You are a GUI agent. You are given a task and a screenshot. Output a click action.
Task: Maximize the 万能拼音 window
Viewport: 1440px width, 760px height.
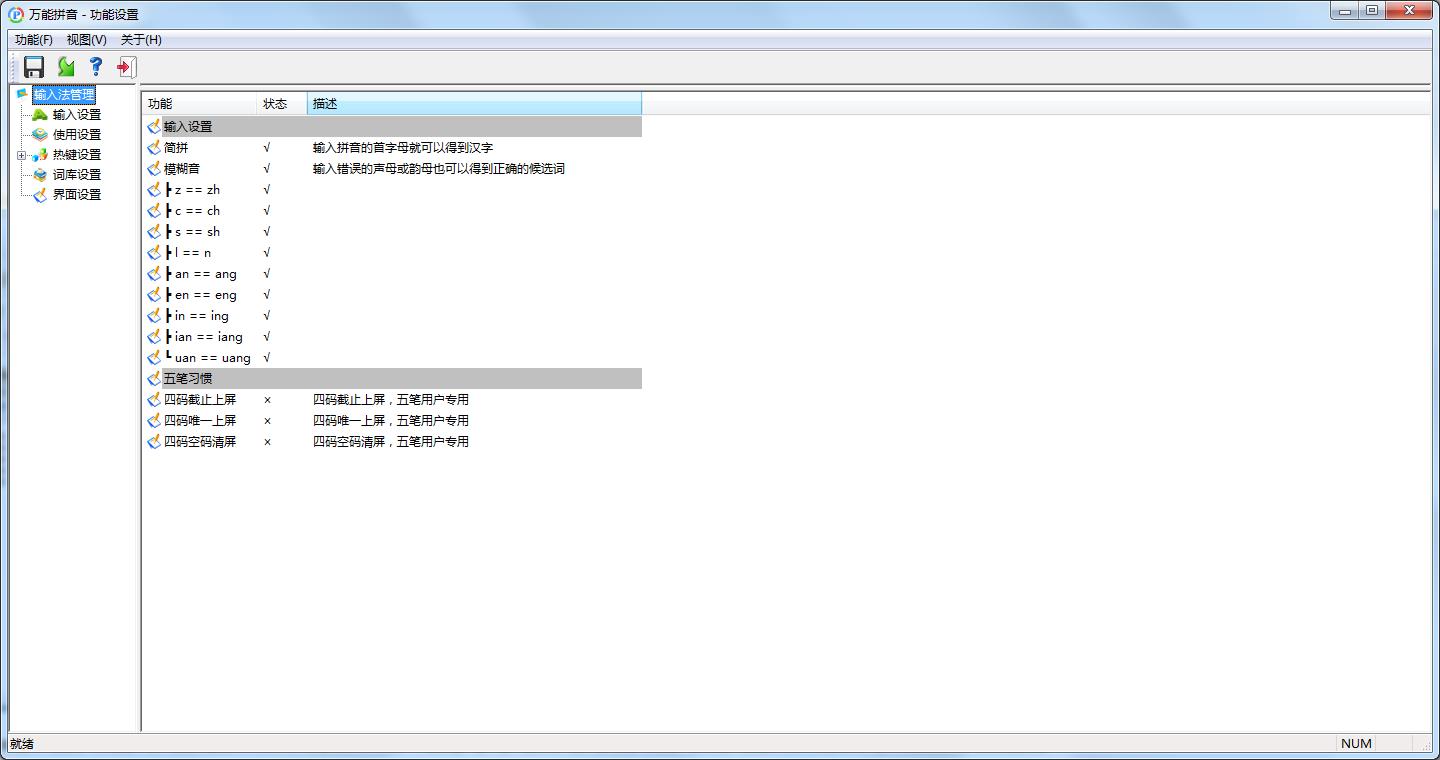coord(1372,10)
